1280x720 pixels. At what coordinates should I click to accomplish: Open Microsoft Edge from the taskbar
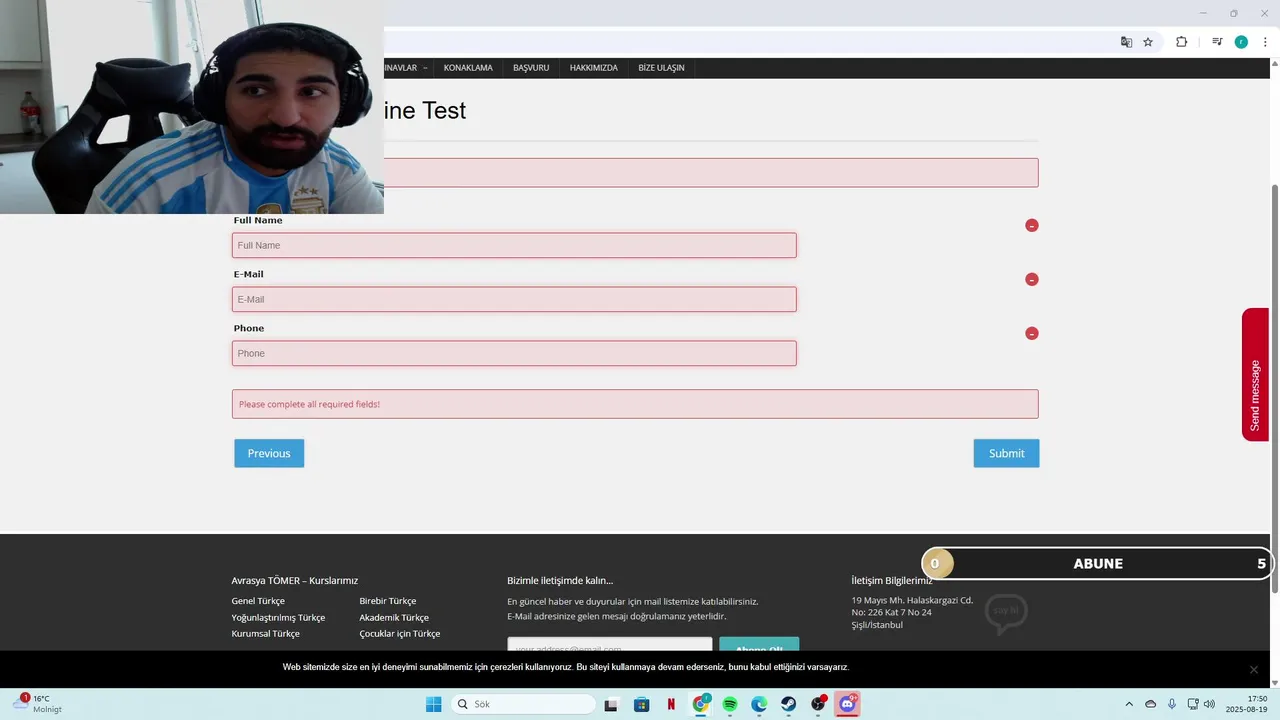(759, 704)
